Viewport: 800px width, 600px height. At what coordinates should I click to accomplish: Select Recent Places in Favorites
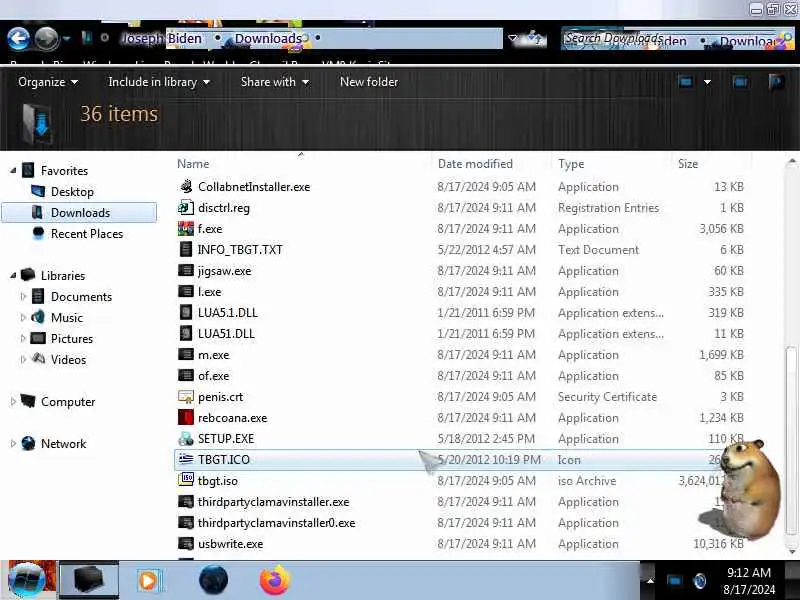[x=87, y=234]
